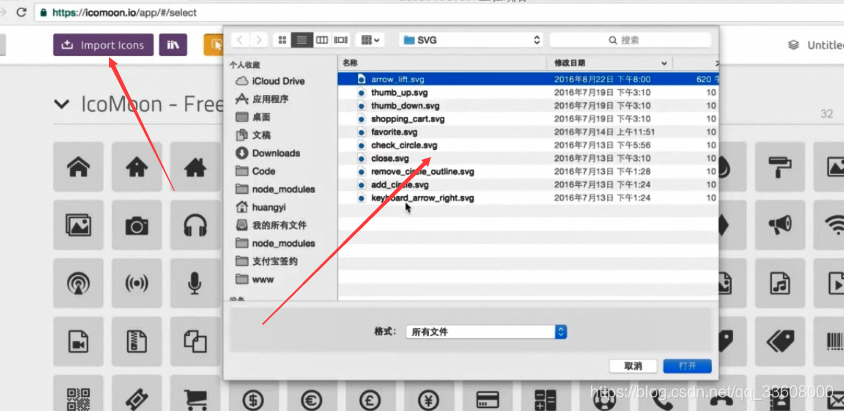Open the 格式 所有文件 format dropdown
This screenshot has height=411, width=844.
(486, 332)
